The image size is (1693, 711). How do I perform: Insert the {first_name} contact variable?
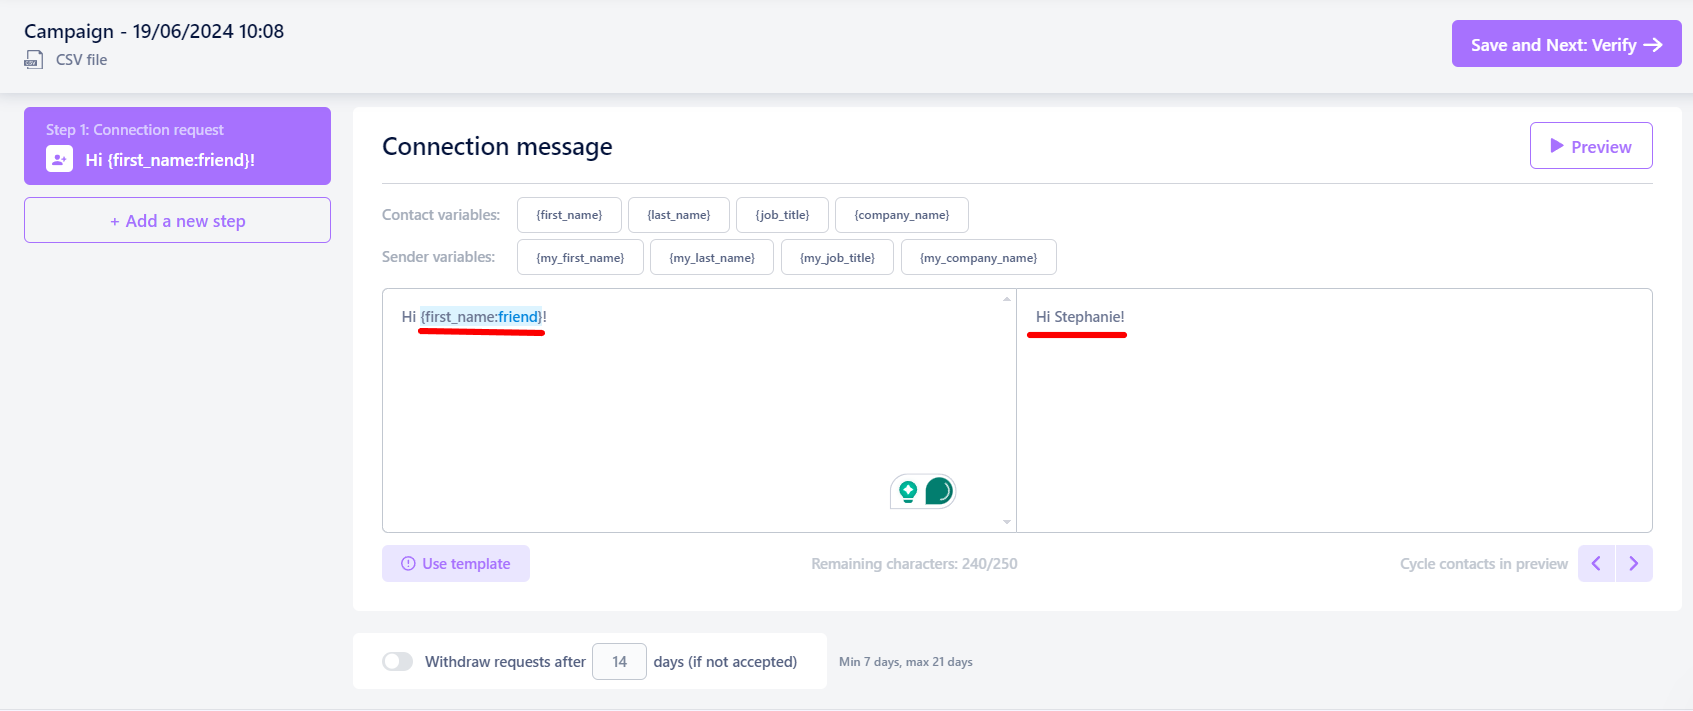[569, 215]
